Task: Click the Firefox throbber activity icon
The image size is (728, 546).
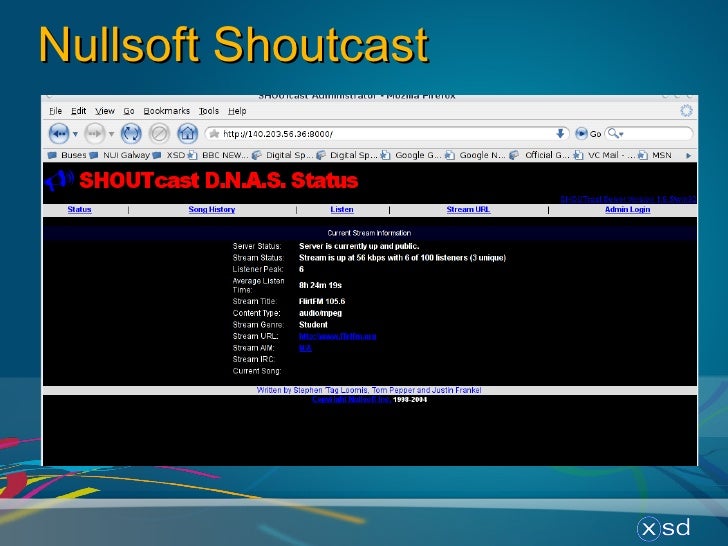Action: [x=686, y=110]
